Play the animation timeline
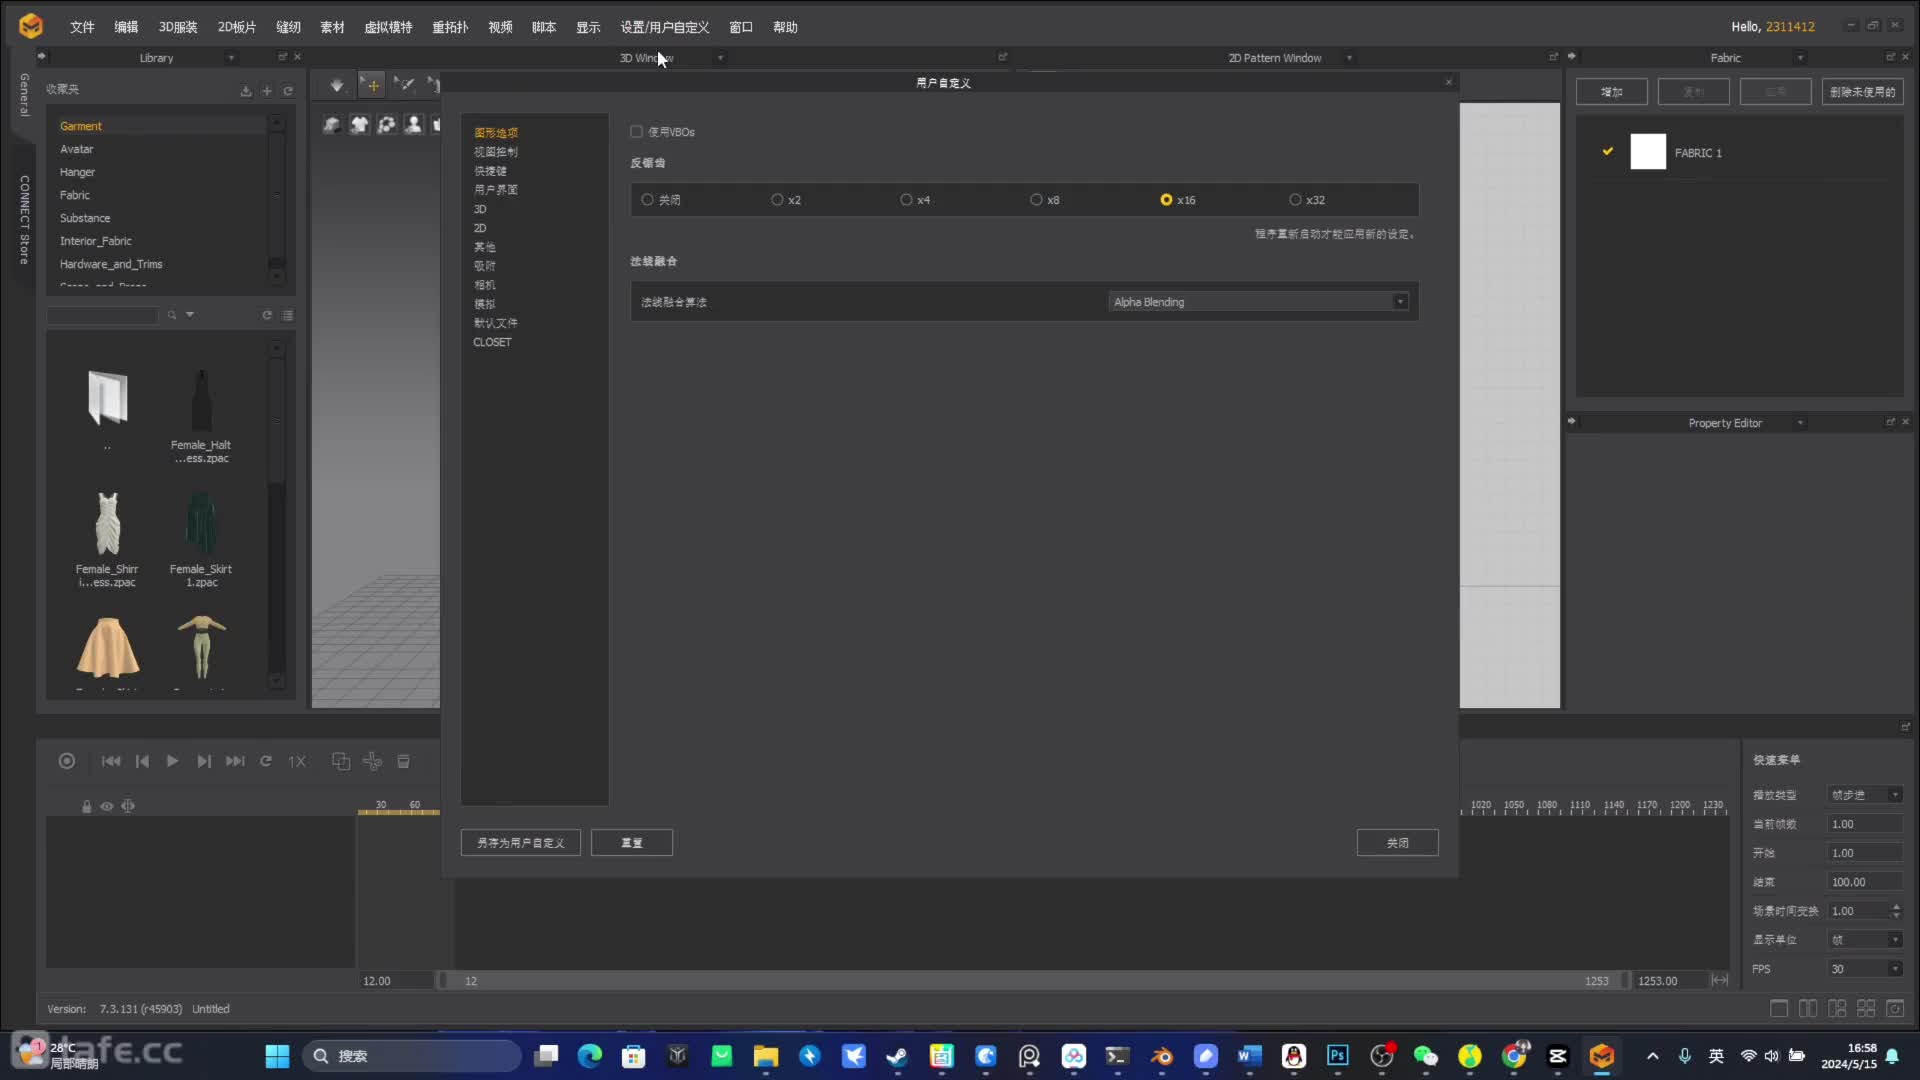 (x=172, y=761)
